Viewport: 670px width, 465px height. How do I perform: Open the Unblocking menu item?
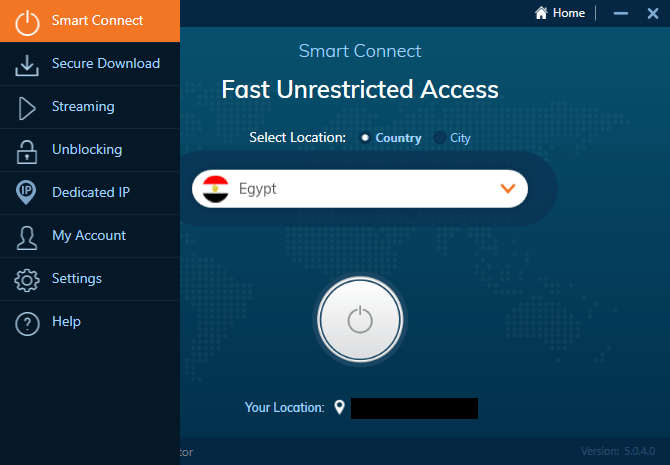(x=87, y=150)
